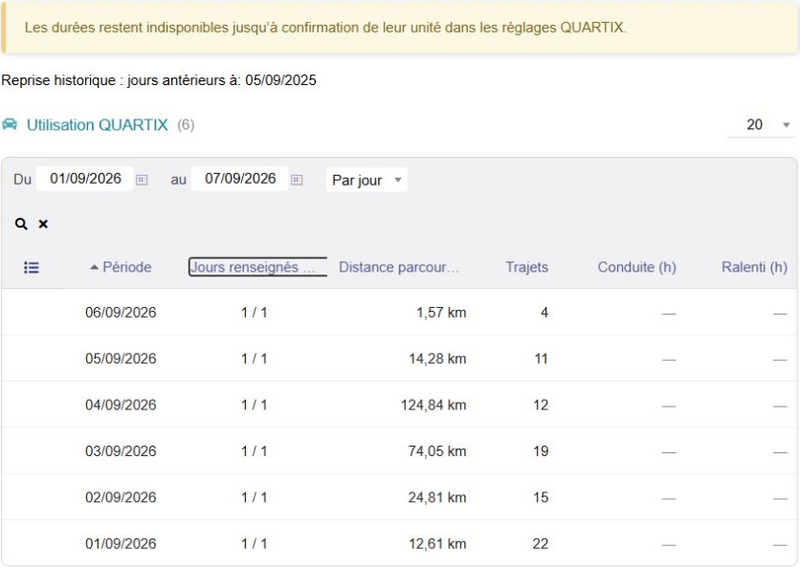This screenshot has width=800, height=569.
Task: Select the 03/09/2026 period cell
Action: pyautogui.click(x=120, y=451)
